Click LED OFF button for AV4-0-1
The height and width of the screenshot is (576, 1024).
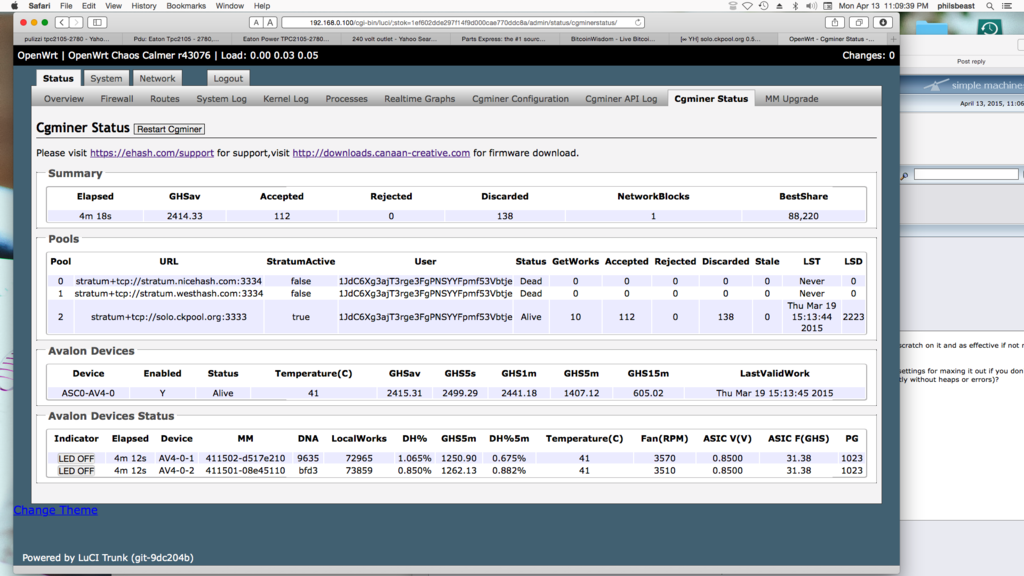click(76, 458)
